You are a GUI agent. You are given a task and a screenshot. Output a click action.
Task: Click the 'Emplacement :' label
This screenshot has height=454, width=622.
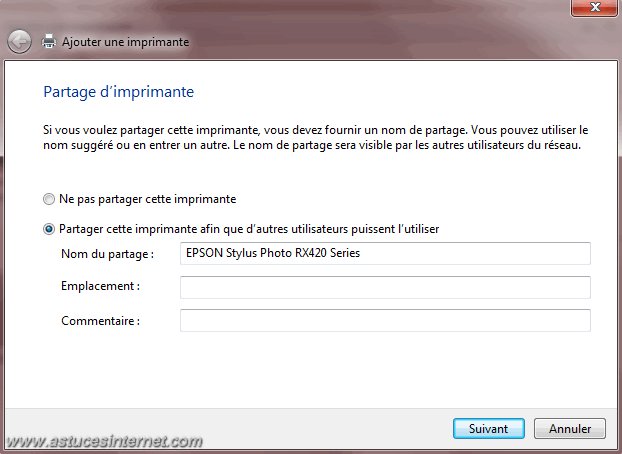coord(100,286)
